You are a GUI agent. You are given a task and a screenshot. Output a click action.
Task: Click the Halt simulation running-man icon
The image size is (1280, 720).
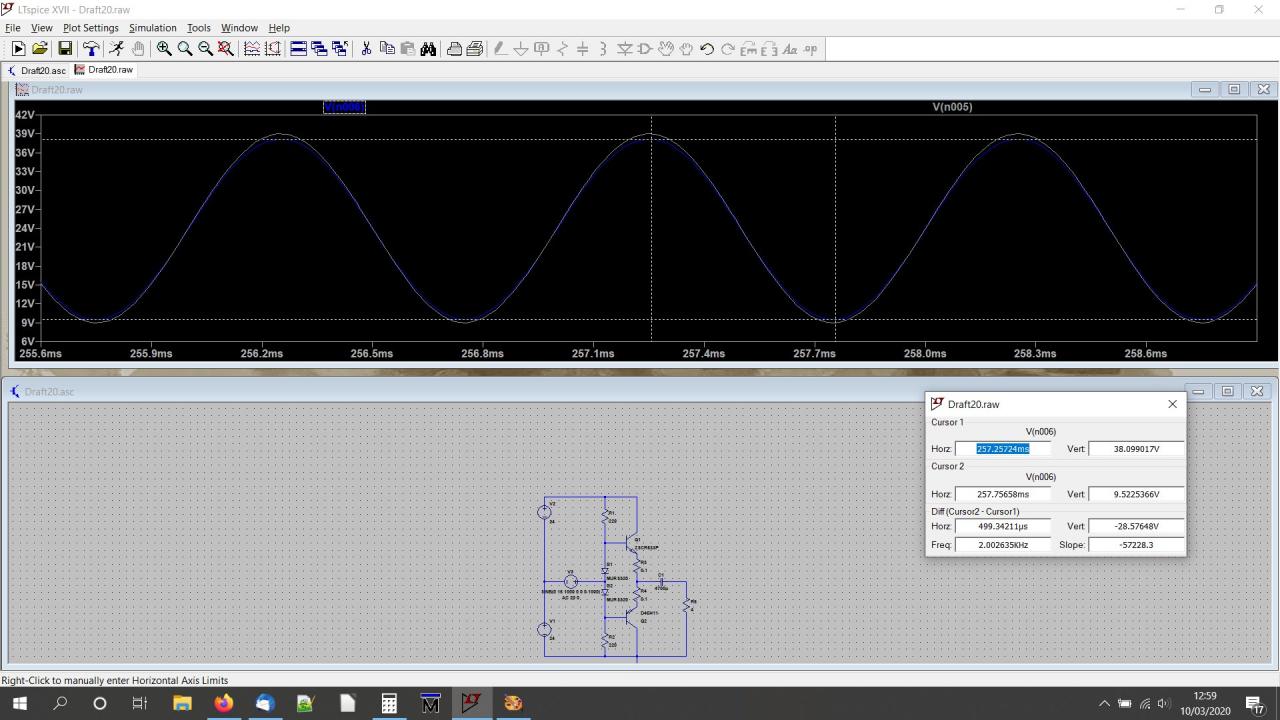point(116,49)
